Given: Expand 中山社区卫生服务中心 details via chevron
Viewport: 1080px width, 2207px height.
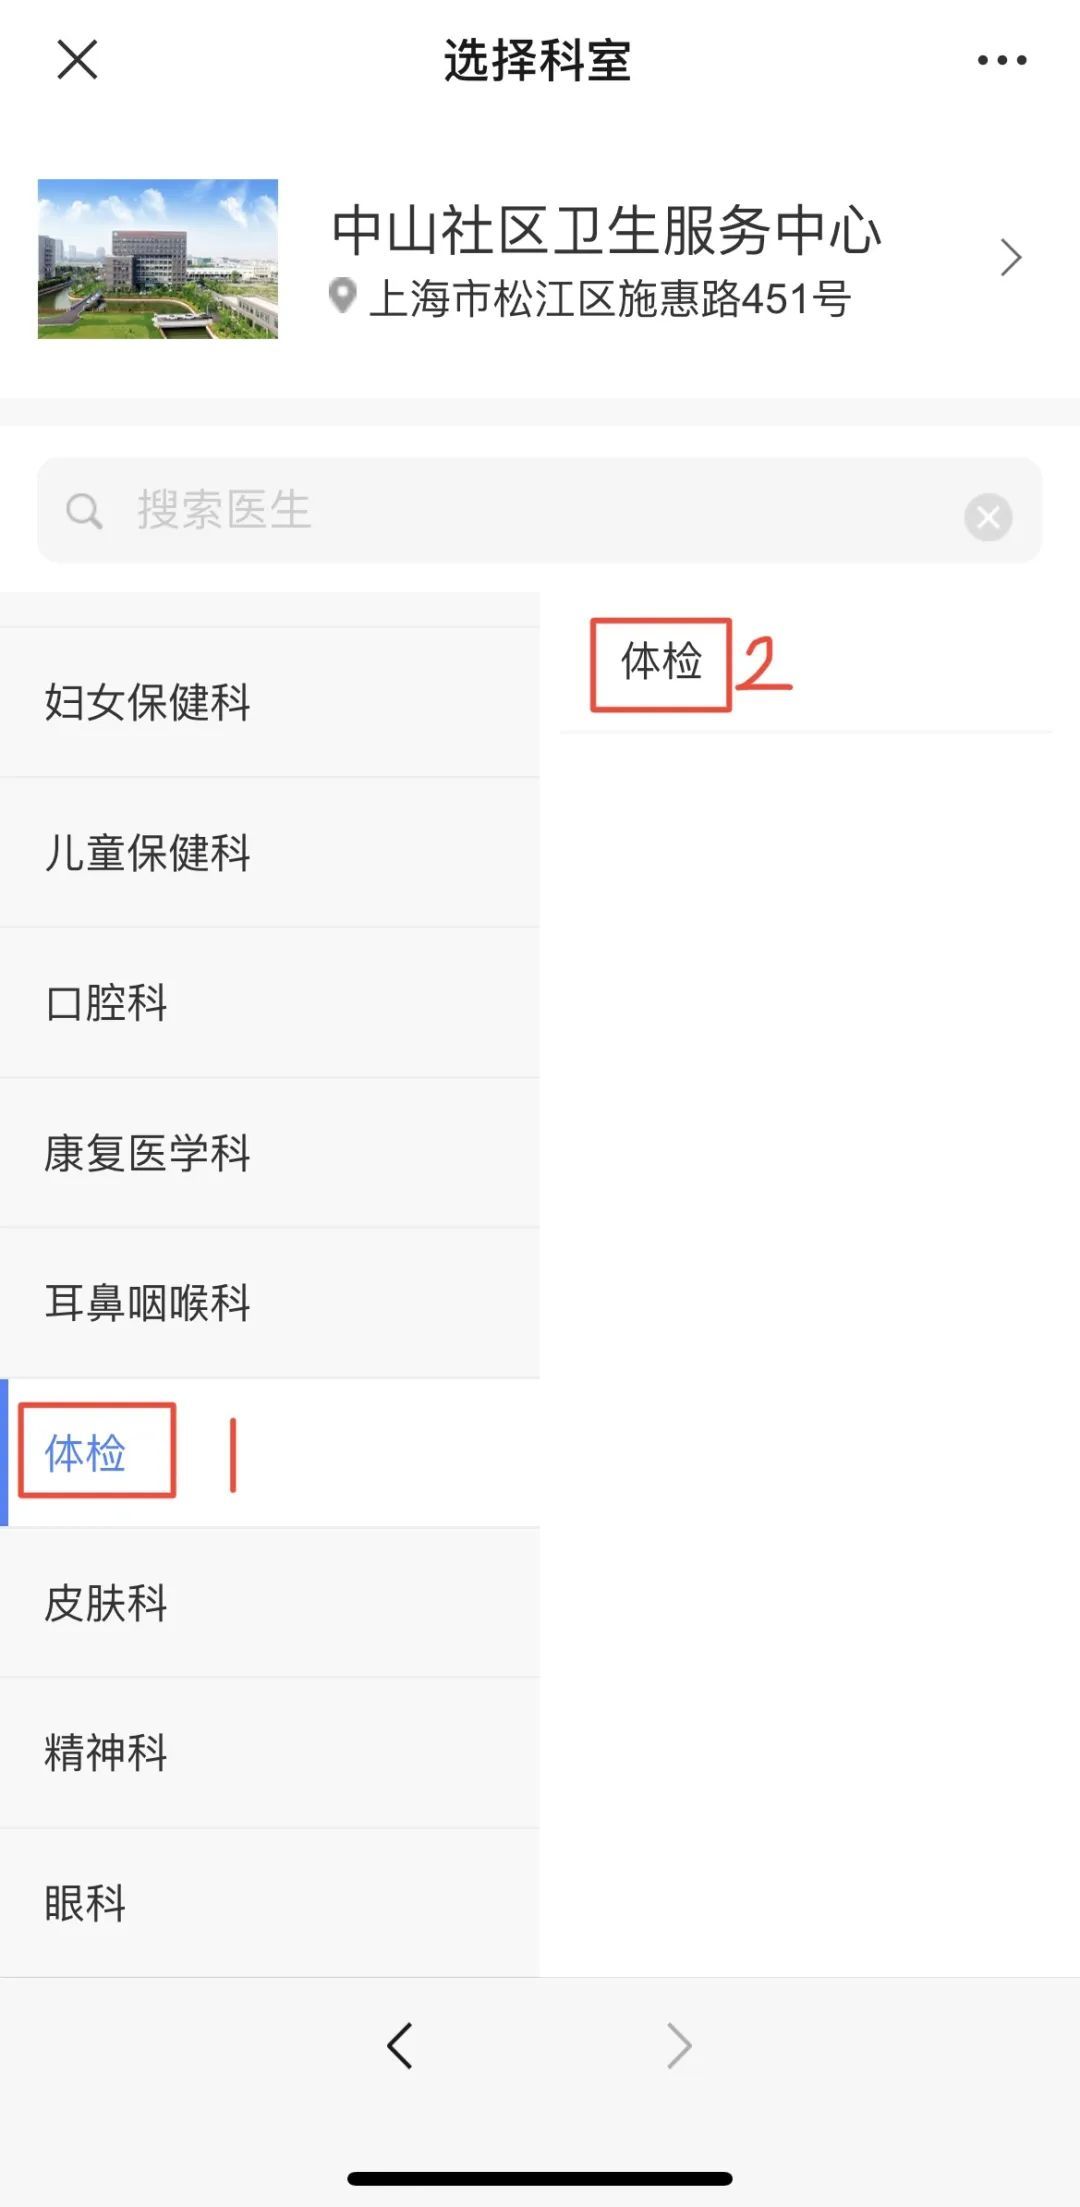Looking at the screenshot, I should coord(1010,258).
